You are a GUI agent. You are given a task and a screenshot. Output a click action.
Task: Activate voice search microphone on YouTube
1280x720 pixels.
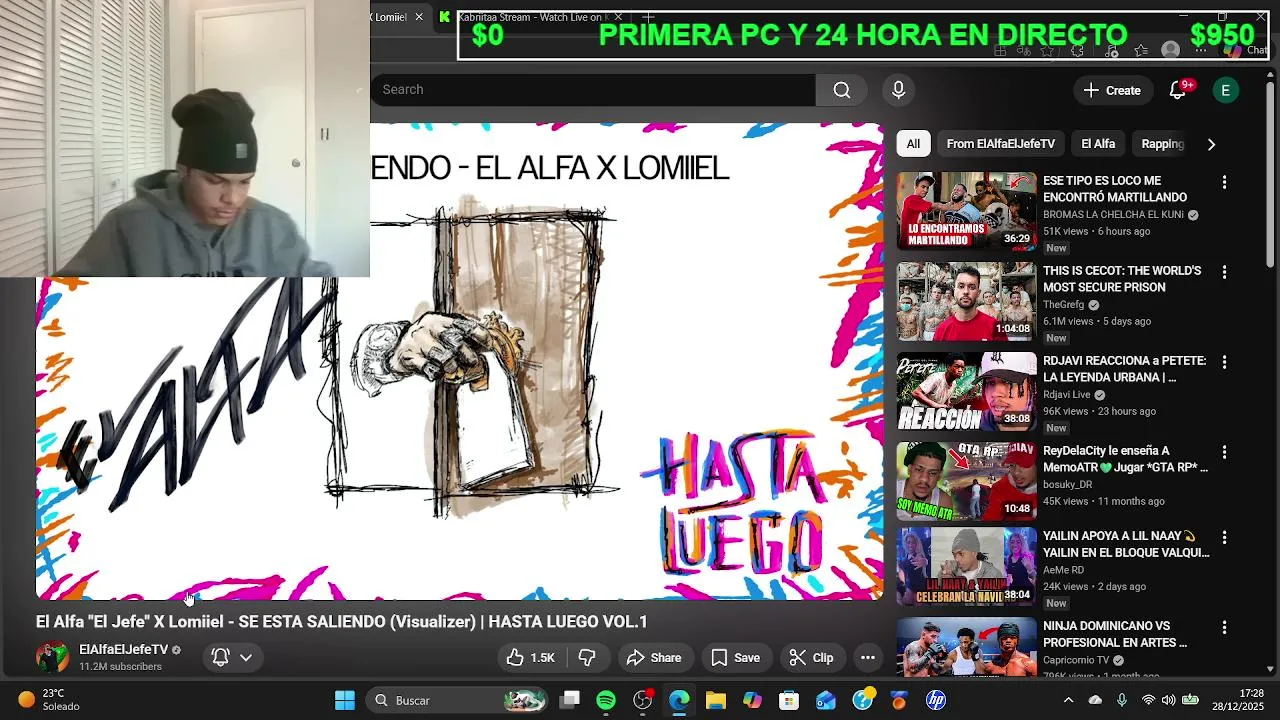pos(898,90)
